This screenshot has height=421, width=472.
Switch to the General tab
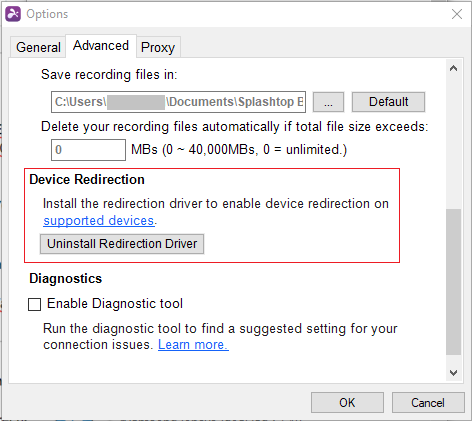38,47
